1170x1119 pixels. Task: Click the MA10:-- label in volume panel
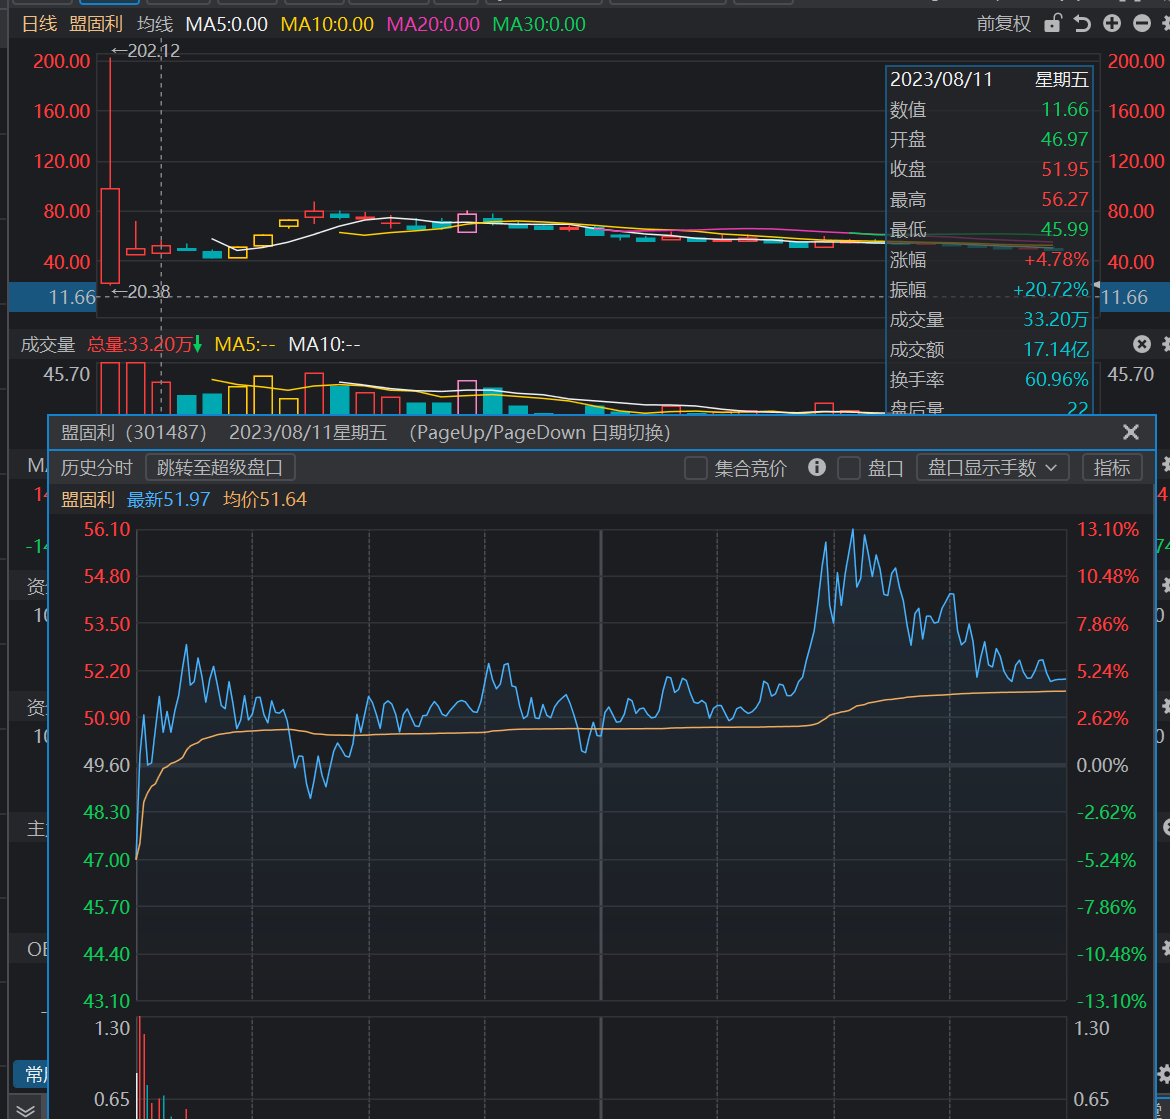pos(325,345)
